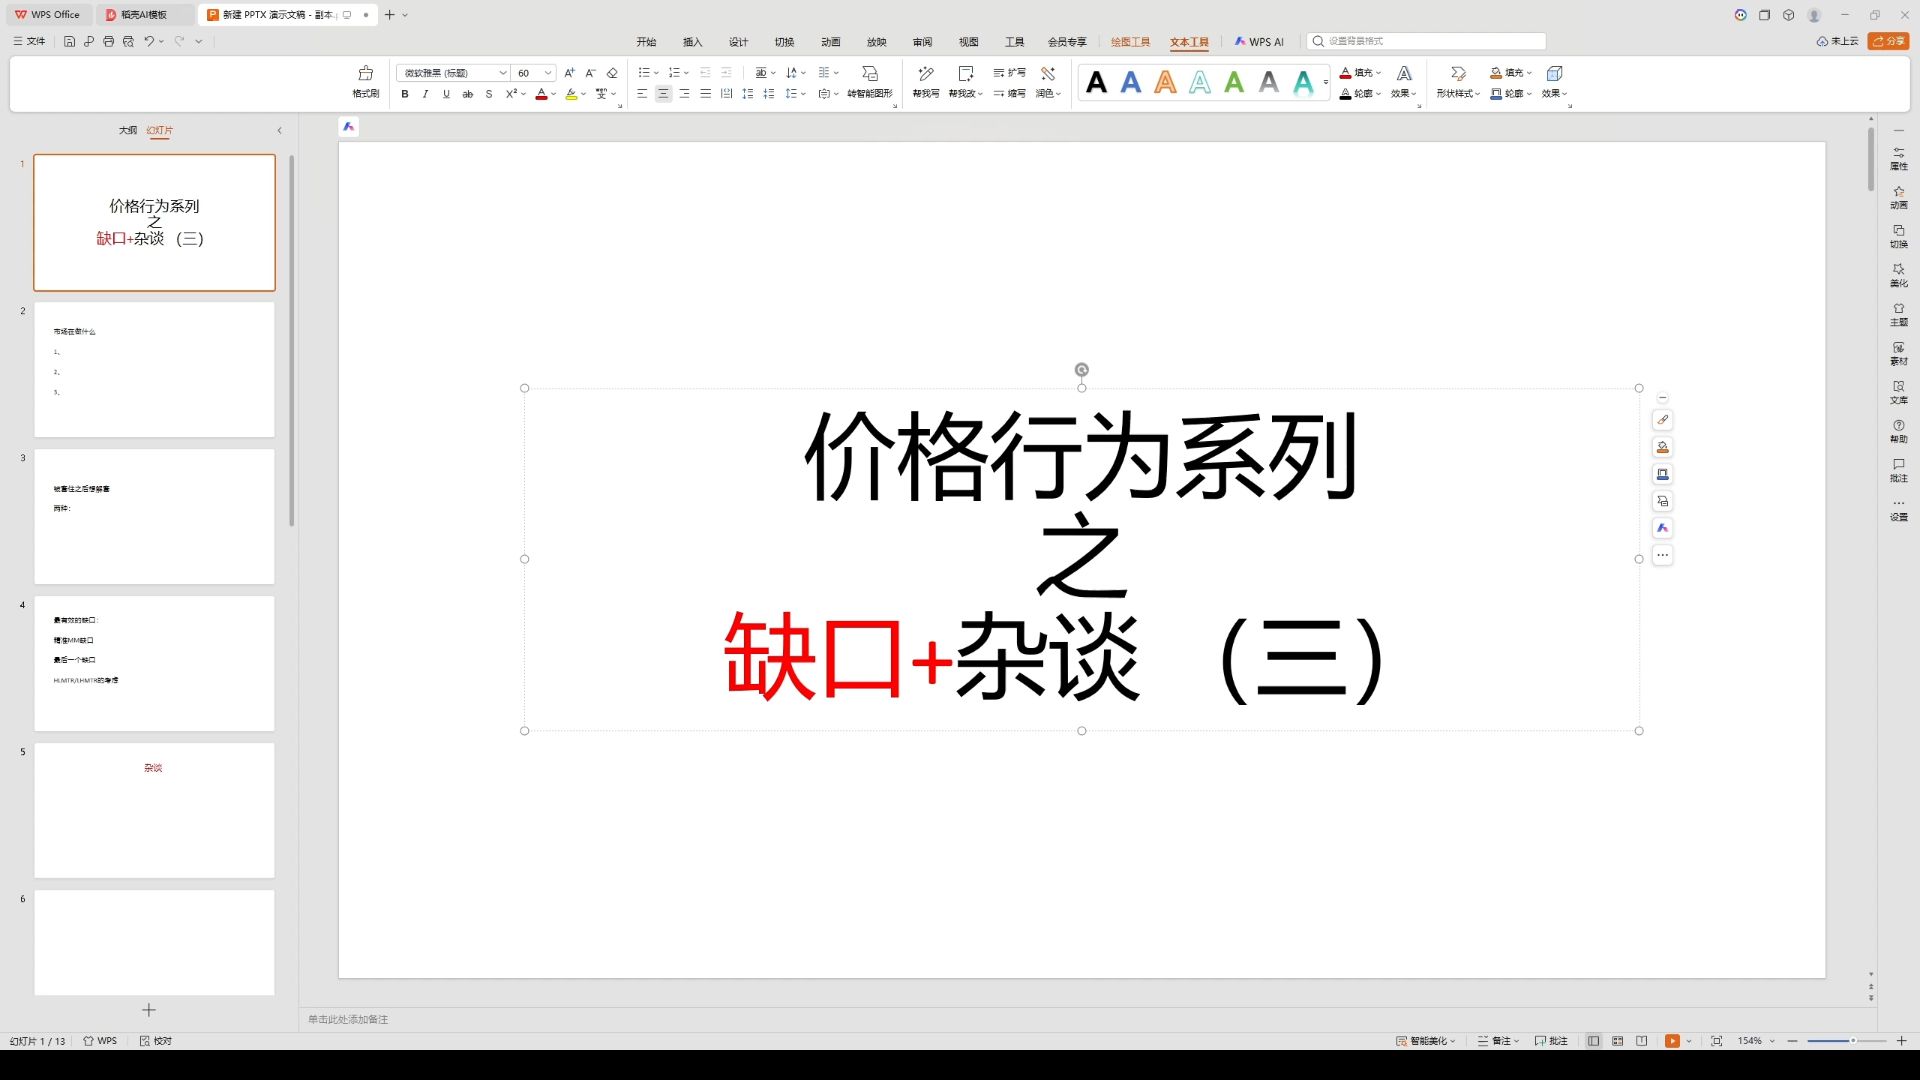1920x1080 pixels.
Task: Click add new slide plus button
Action: [149, 1010]
